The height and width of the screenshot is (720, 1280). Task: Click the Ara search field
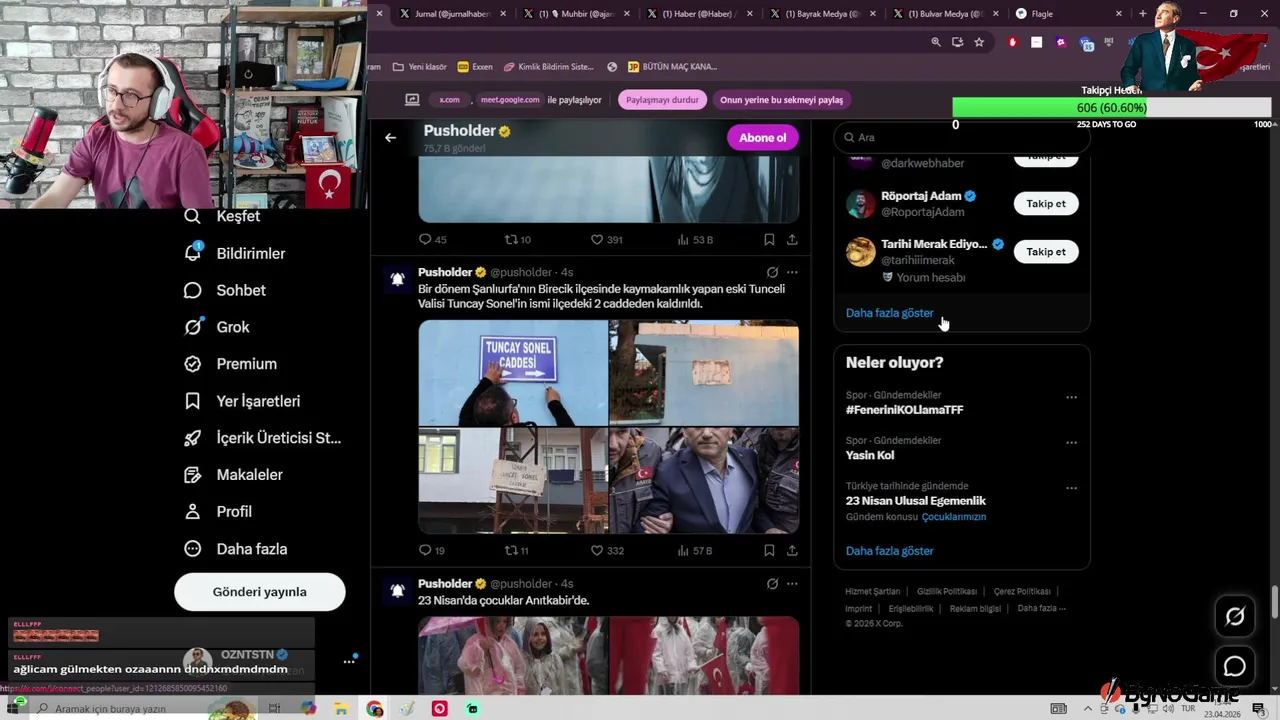click(x=962, y=137)
